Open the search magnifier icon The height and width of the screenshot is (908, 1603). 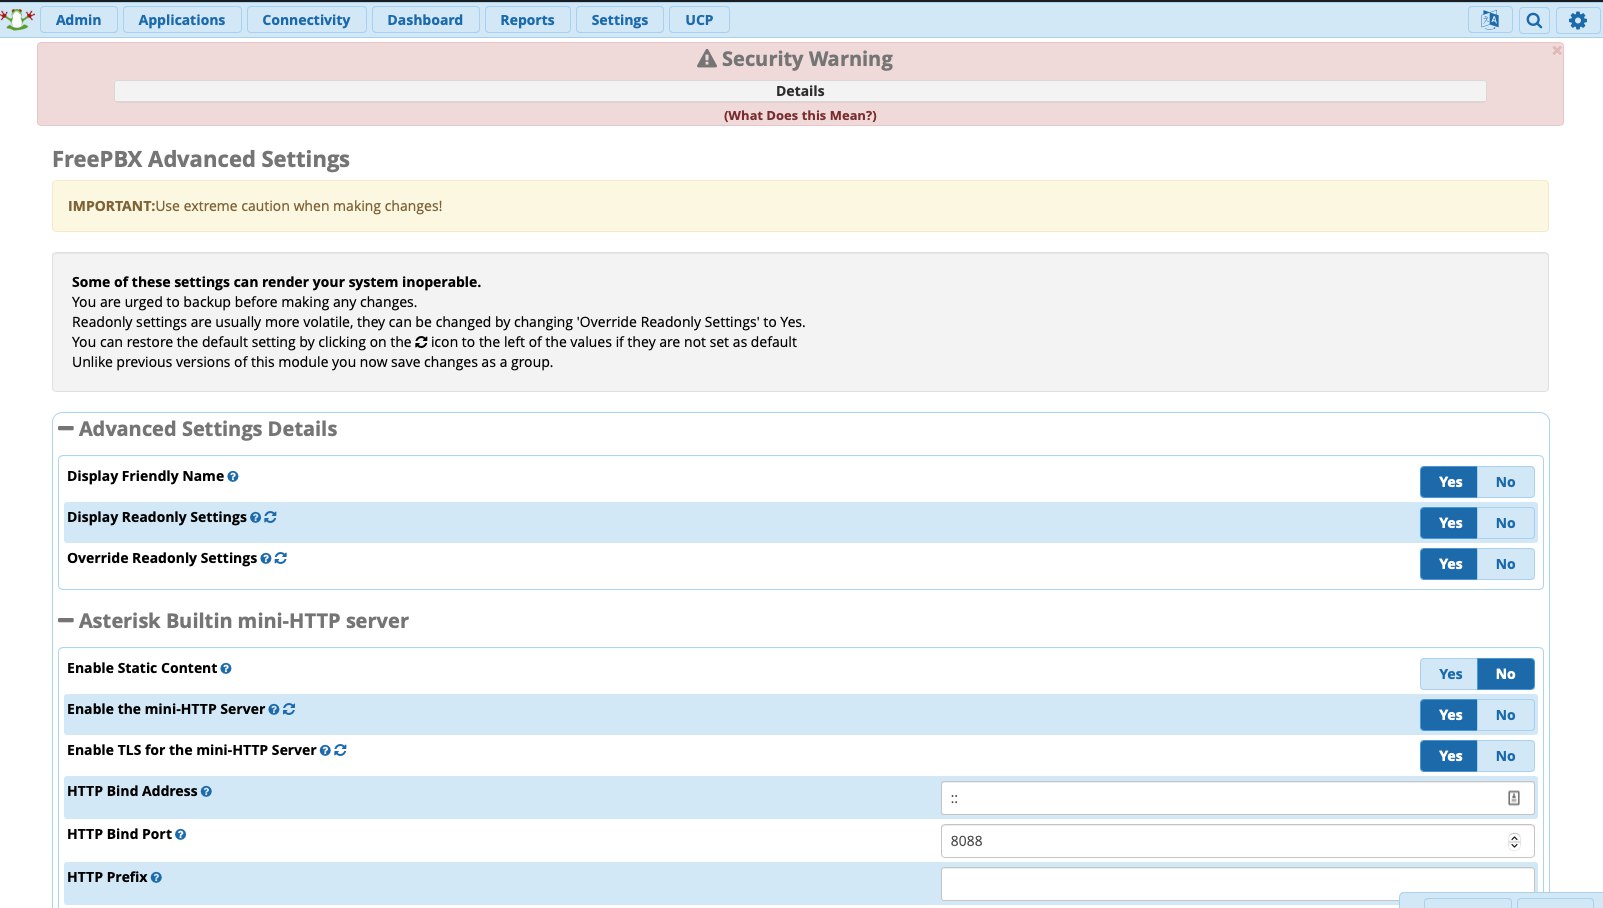[x=1534, y=20]
